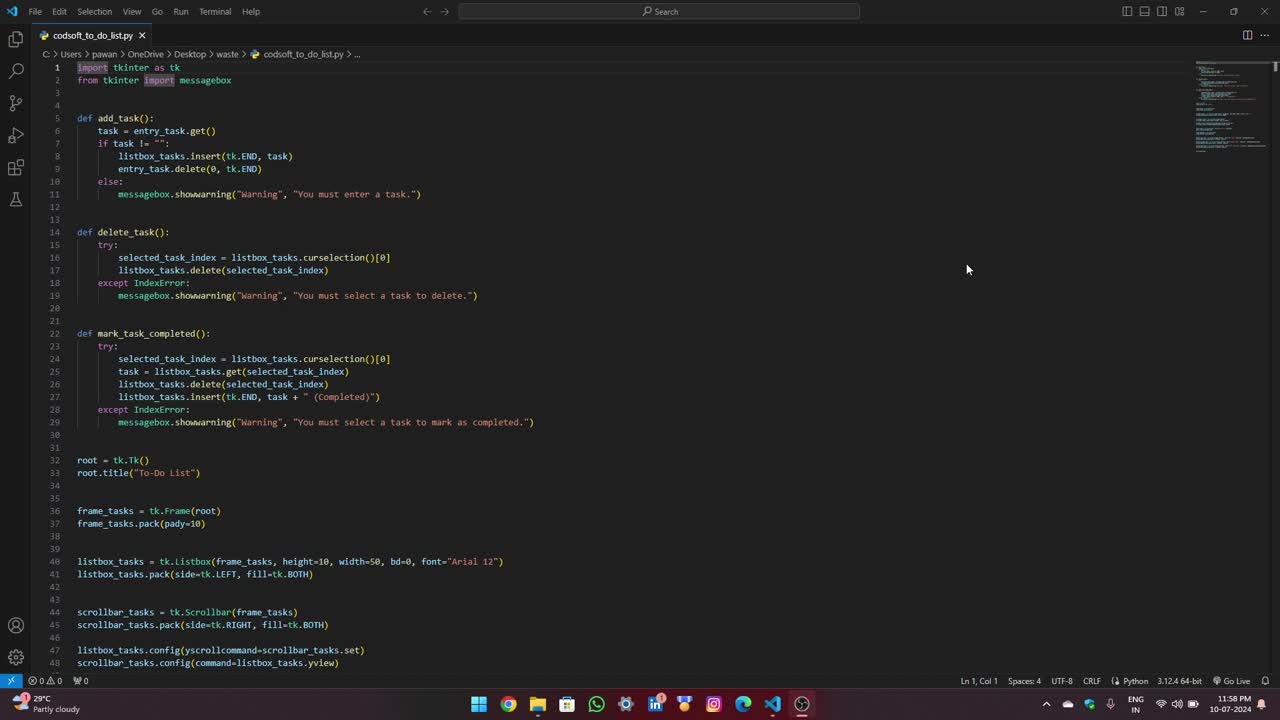Click 'def add_task():' code line
Image resolution: width=1280 pixels, height=720 pixels.
(116, 118)
